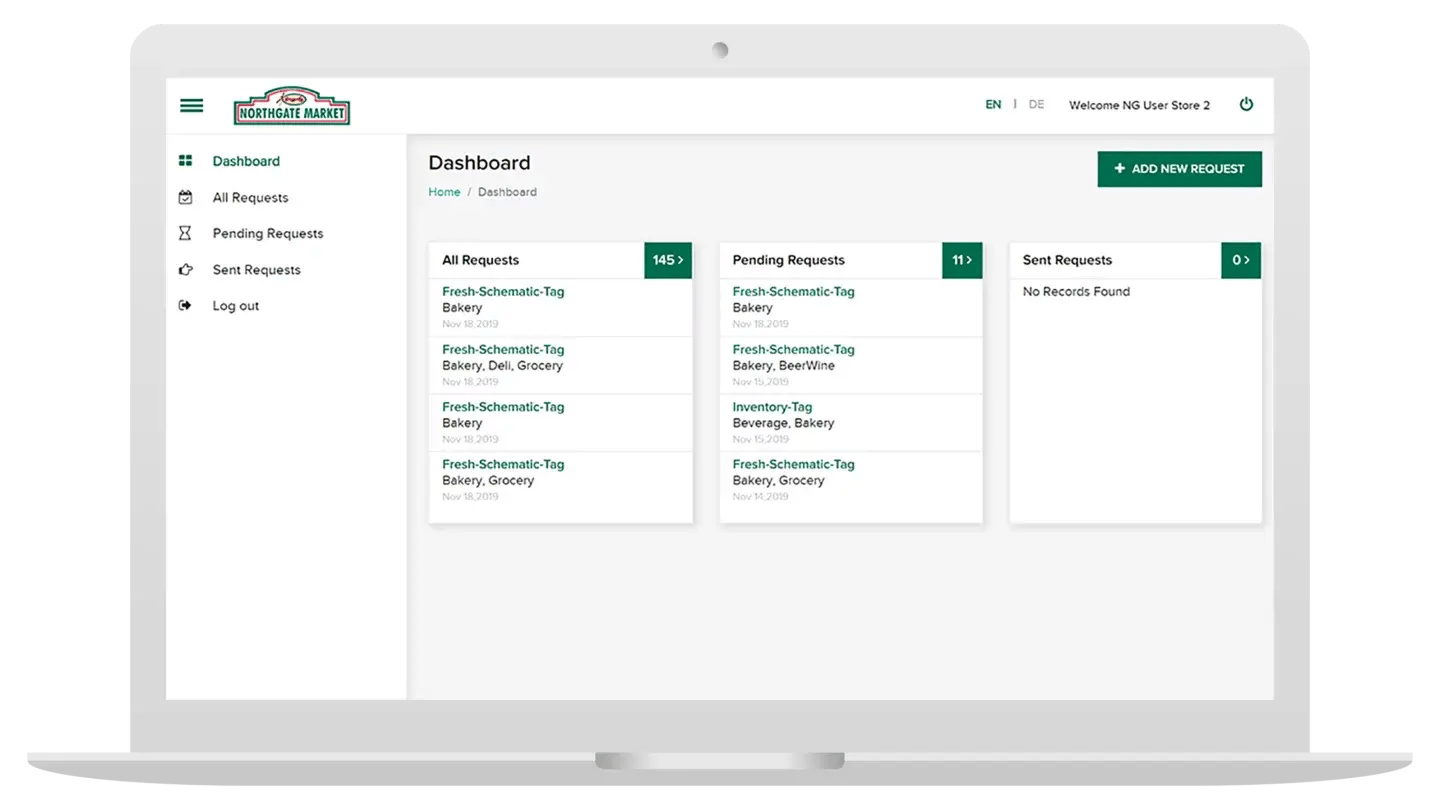This screenshot has width=1440, height=810.
Task: Expand All Requests using the 145 badge
Action: tap(668, 260)
